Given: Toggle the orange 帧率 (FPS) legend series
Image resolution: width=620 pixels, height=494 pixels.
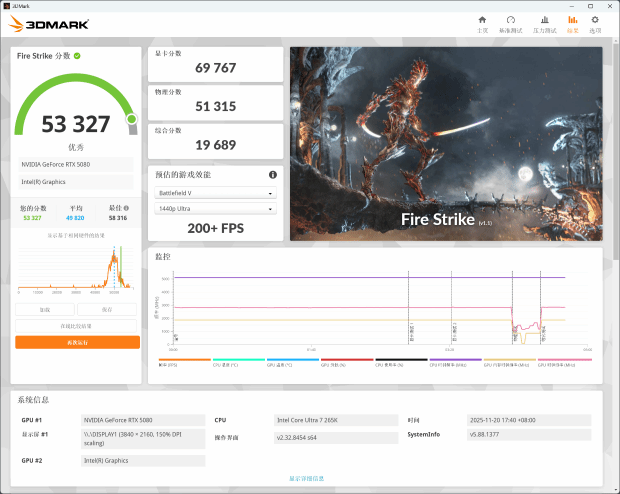Looking at the screenshot, I should [x=184, y=361].
